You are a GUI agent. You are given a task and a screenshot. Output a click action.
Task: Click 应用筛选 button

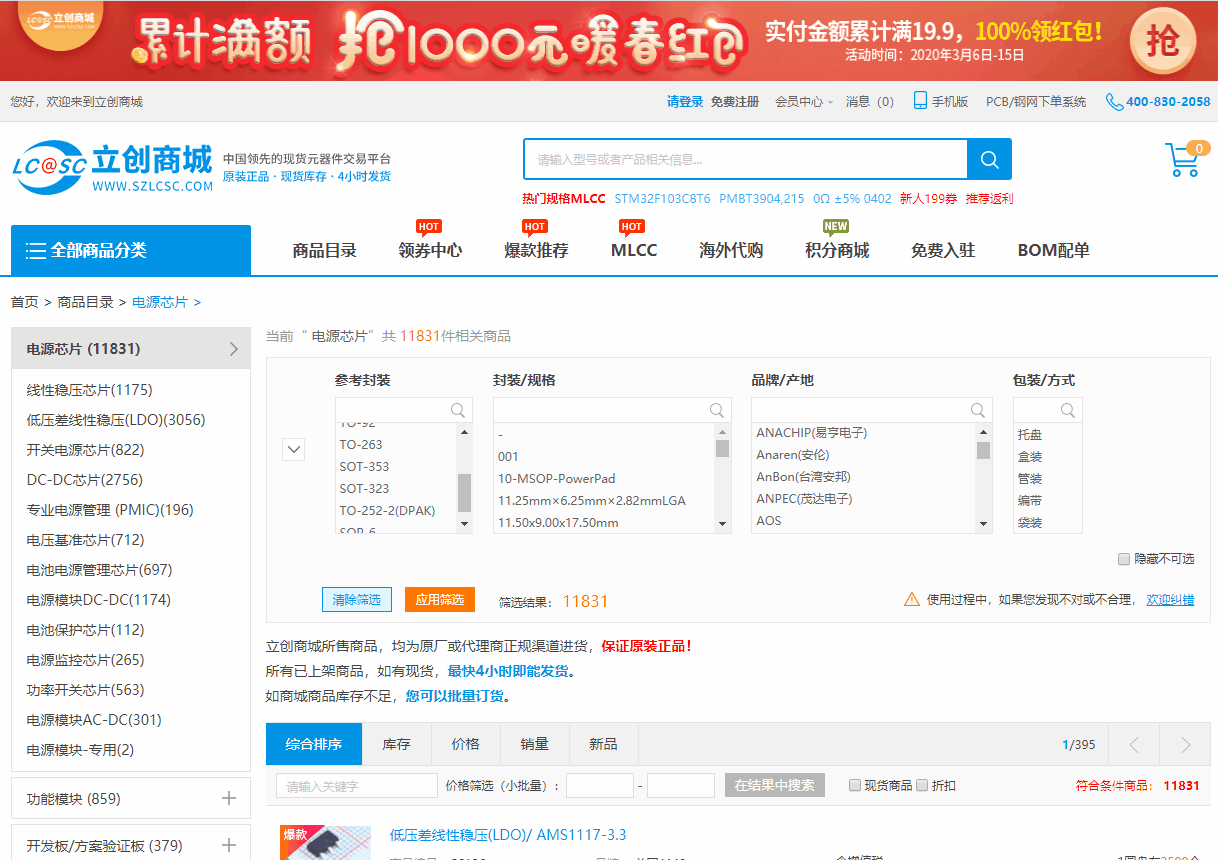click(x=440, y=599)
